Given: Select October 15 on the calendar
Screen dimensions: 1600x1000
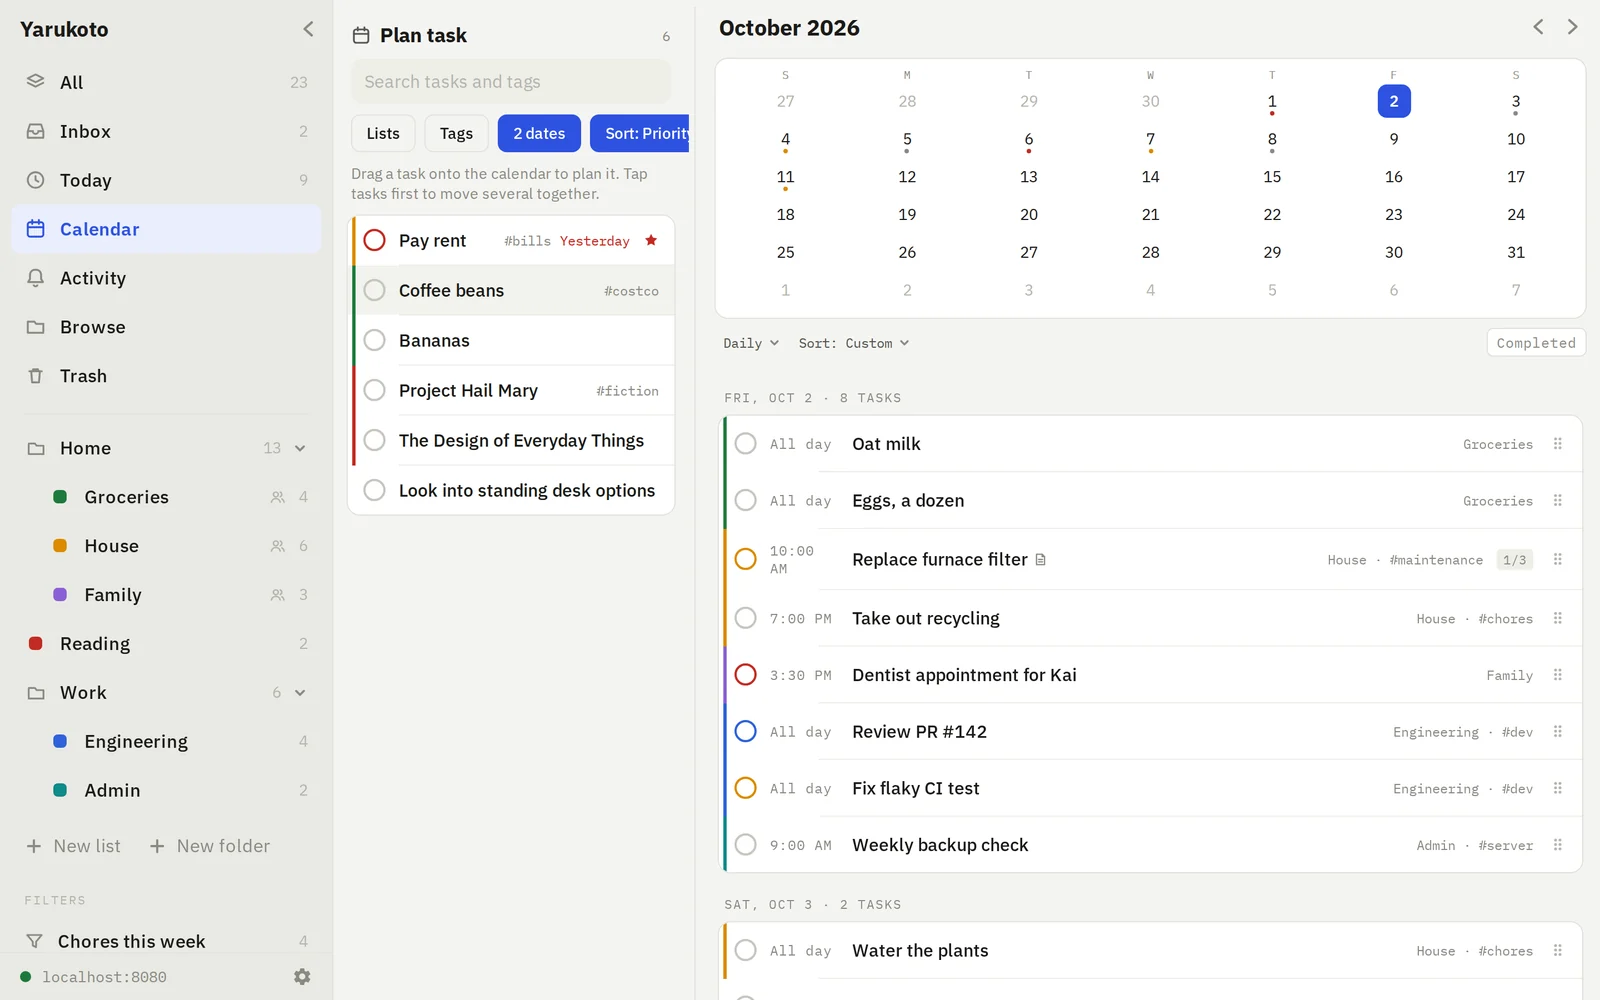Looking at the screenshot, I should click(1272, 177).
